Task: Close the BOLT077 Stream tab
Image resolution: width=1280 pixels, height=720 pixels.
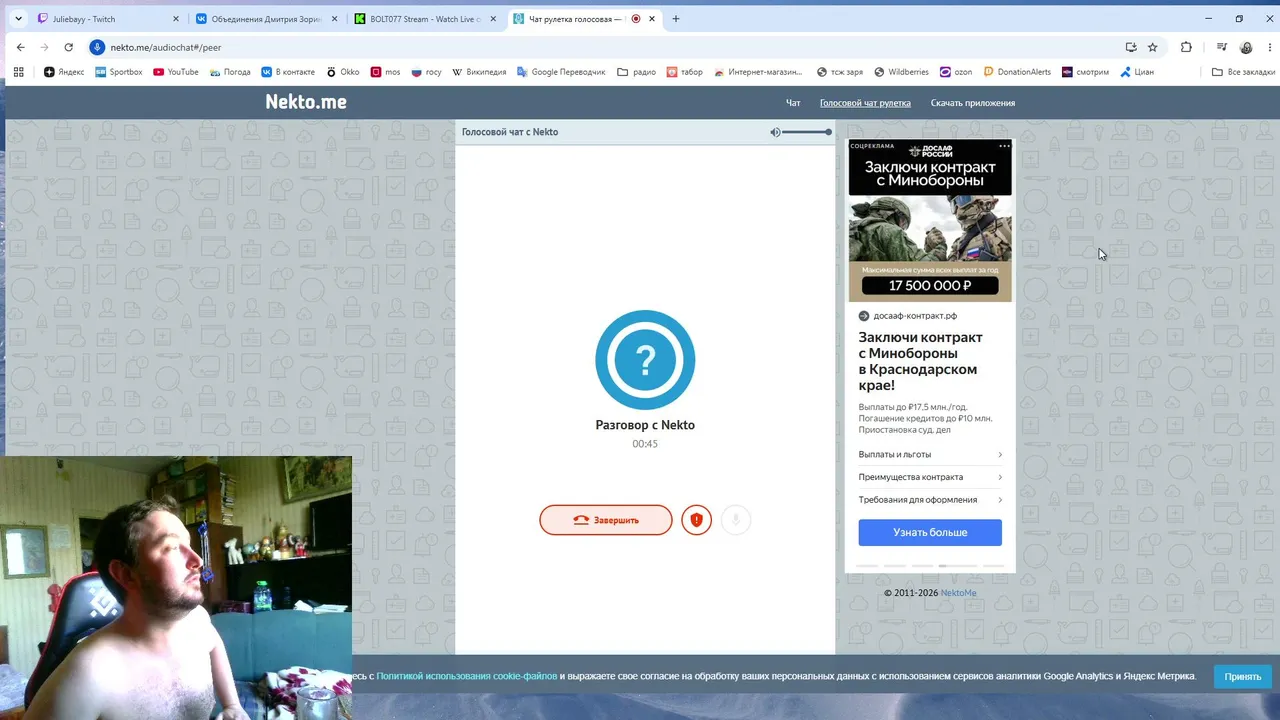Action: 493,19
